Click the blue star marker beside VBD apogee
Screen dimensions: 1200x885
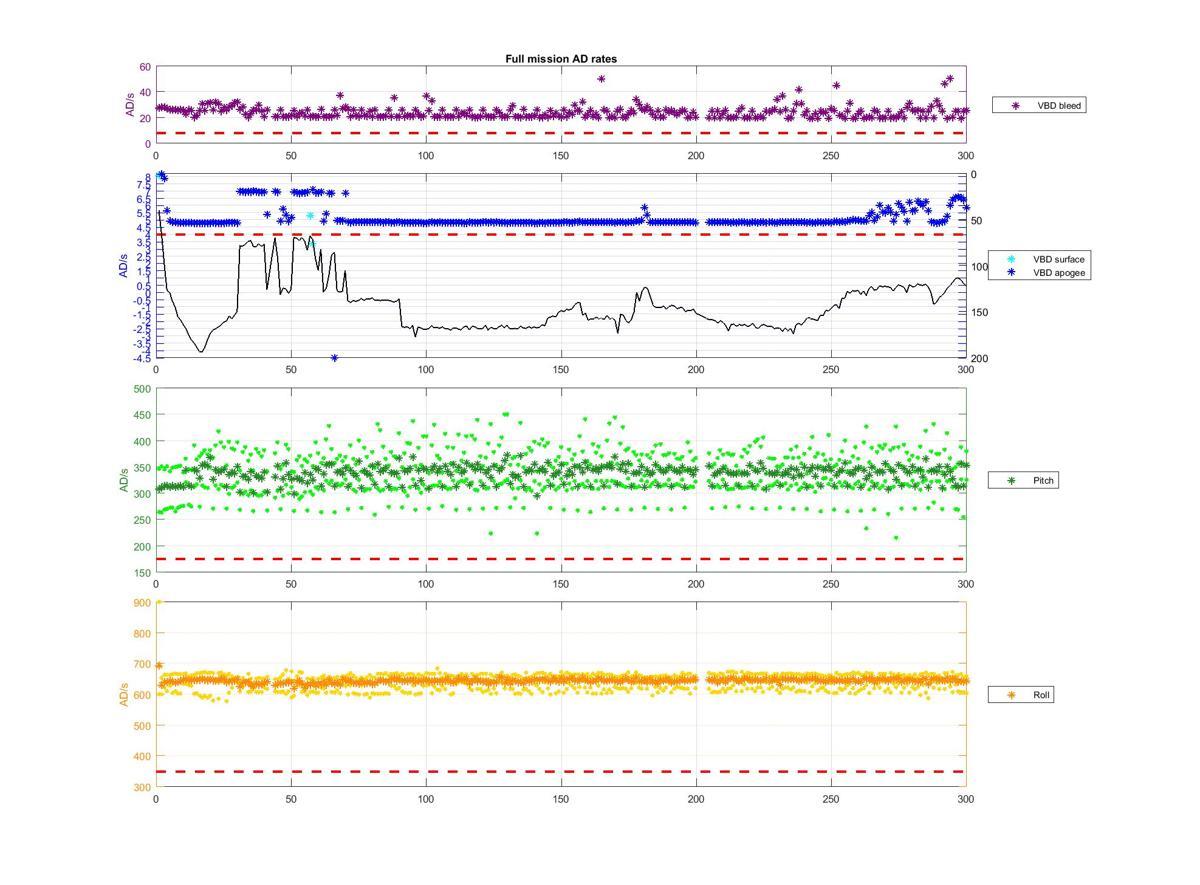coord(1011,272)
